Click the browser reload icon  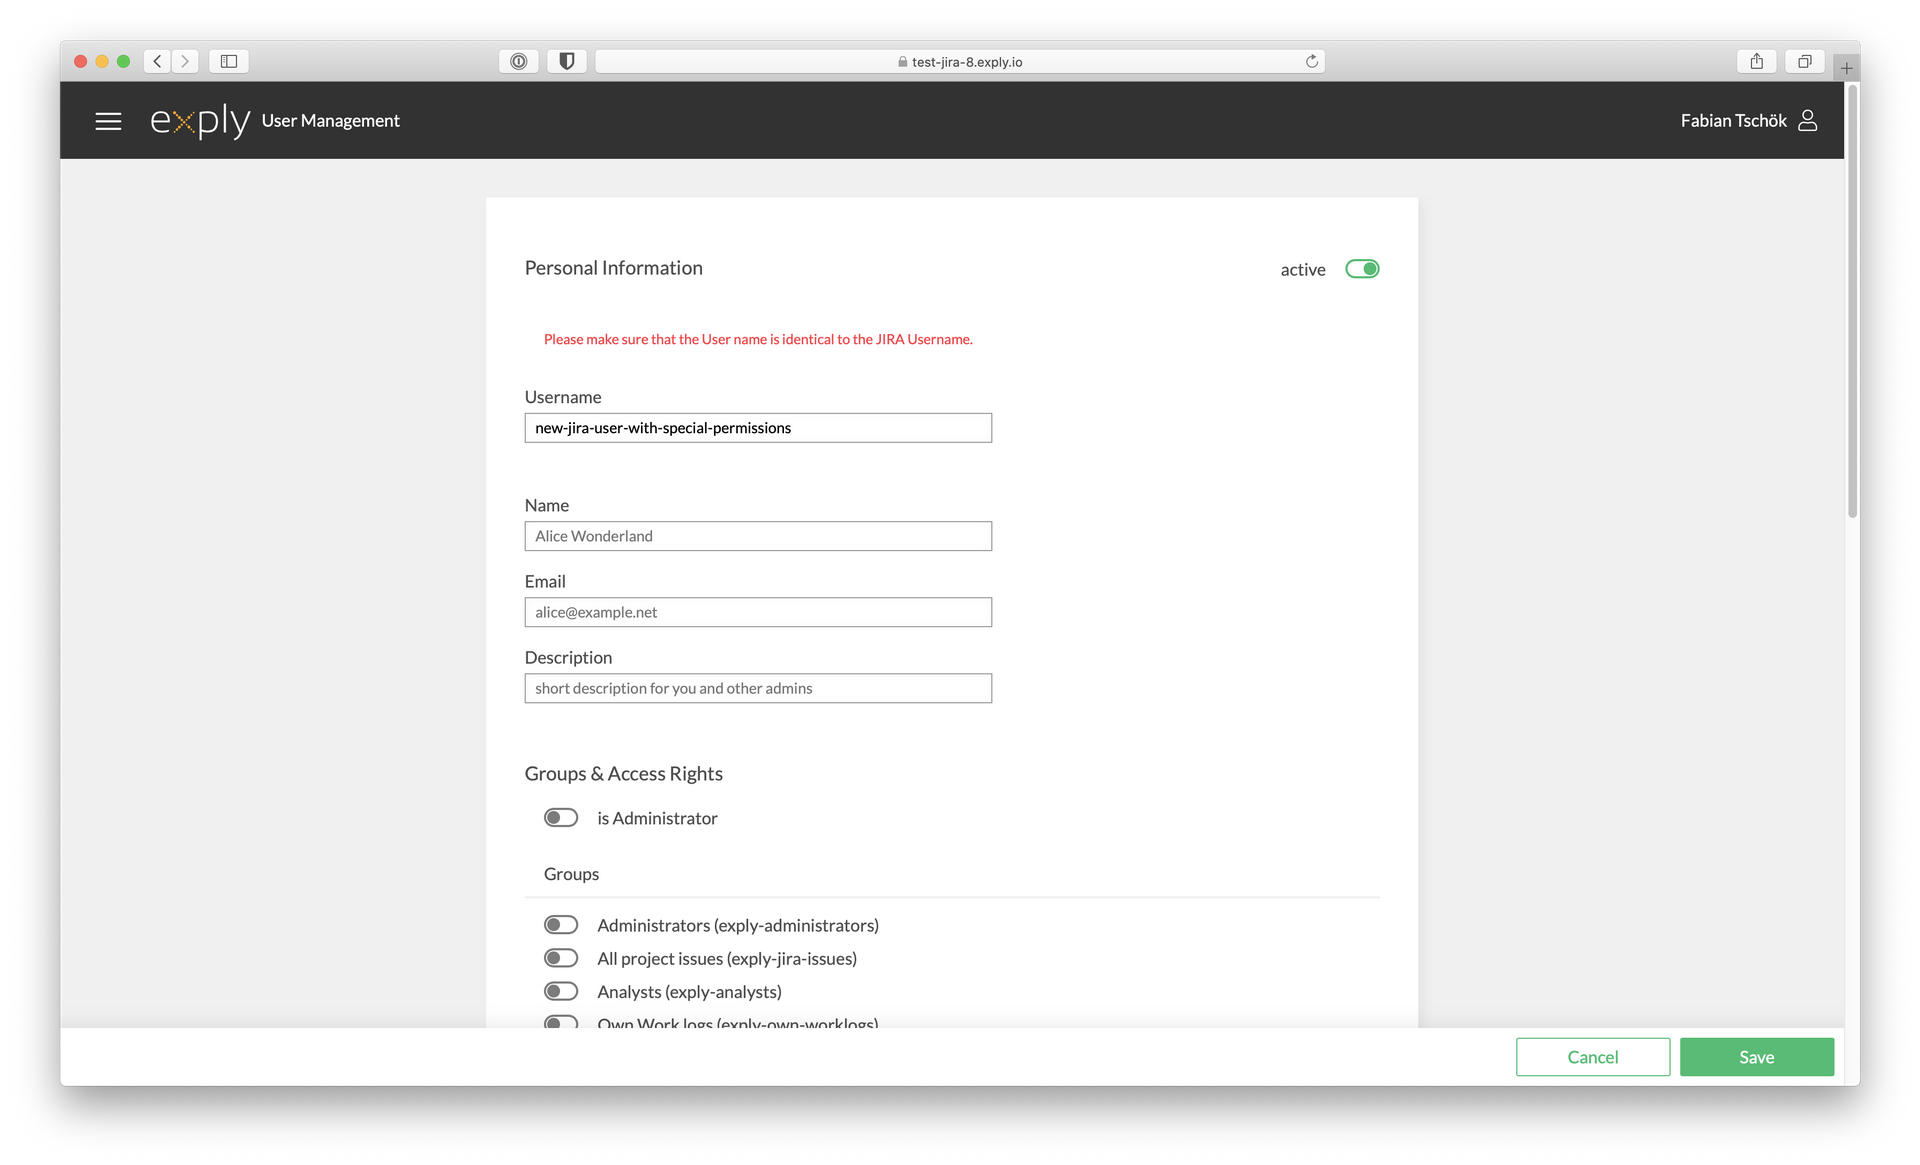[x=1312, y=60]
